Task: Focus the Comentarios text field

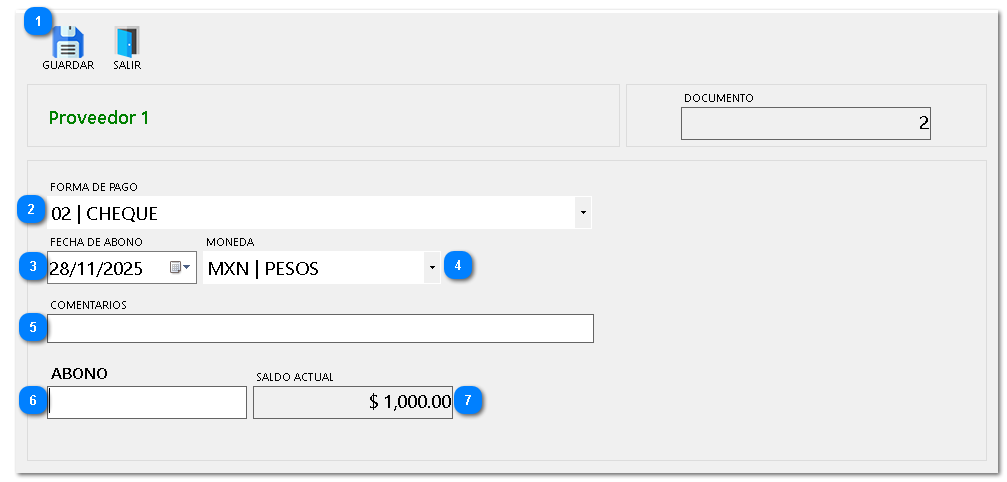Action: (320, 328)
